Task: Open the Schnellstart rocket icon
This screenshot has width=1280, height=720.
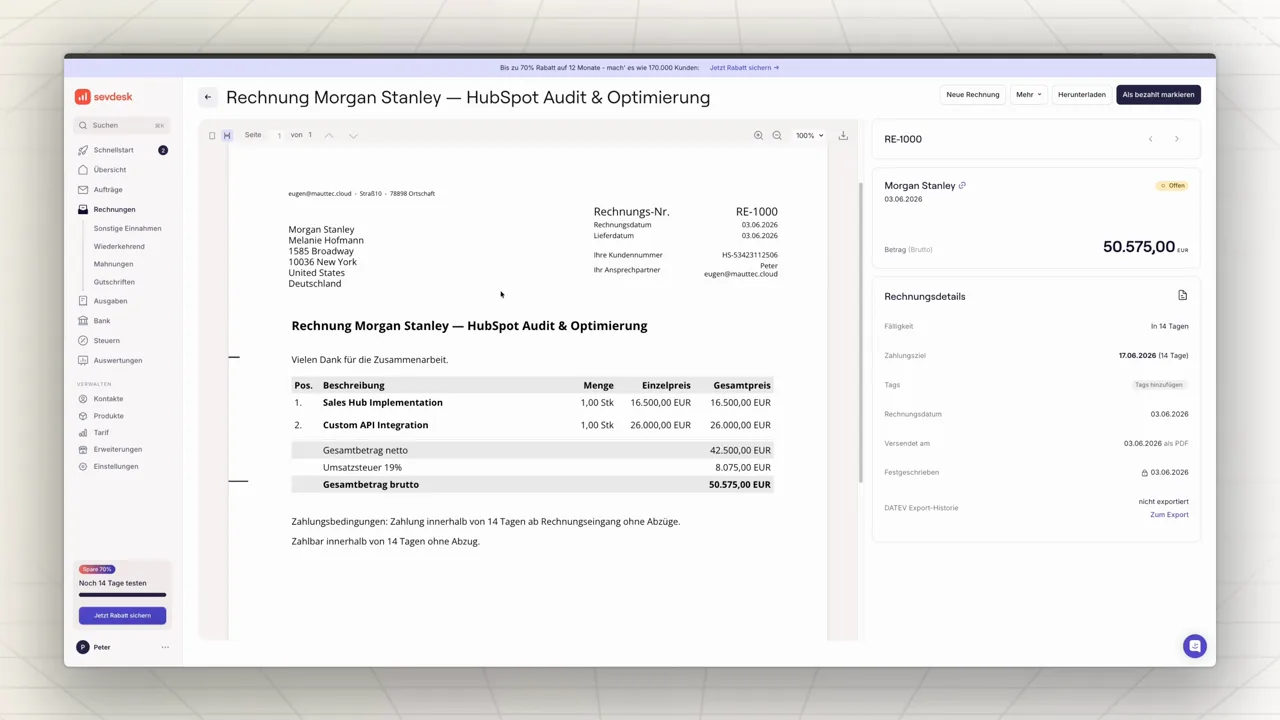Action: (83, 150)
